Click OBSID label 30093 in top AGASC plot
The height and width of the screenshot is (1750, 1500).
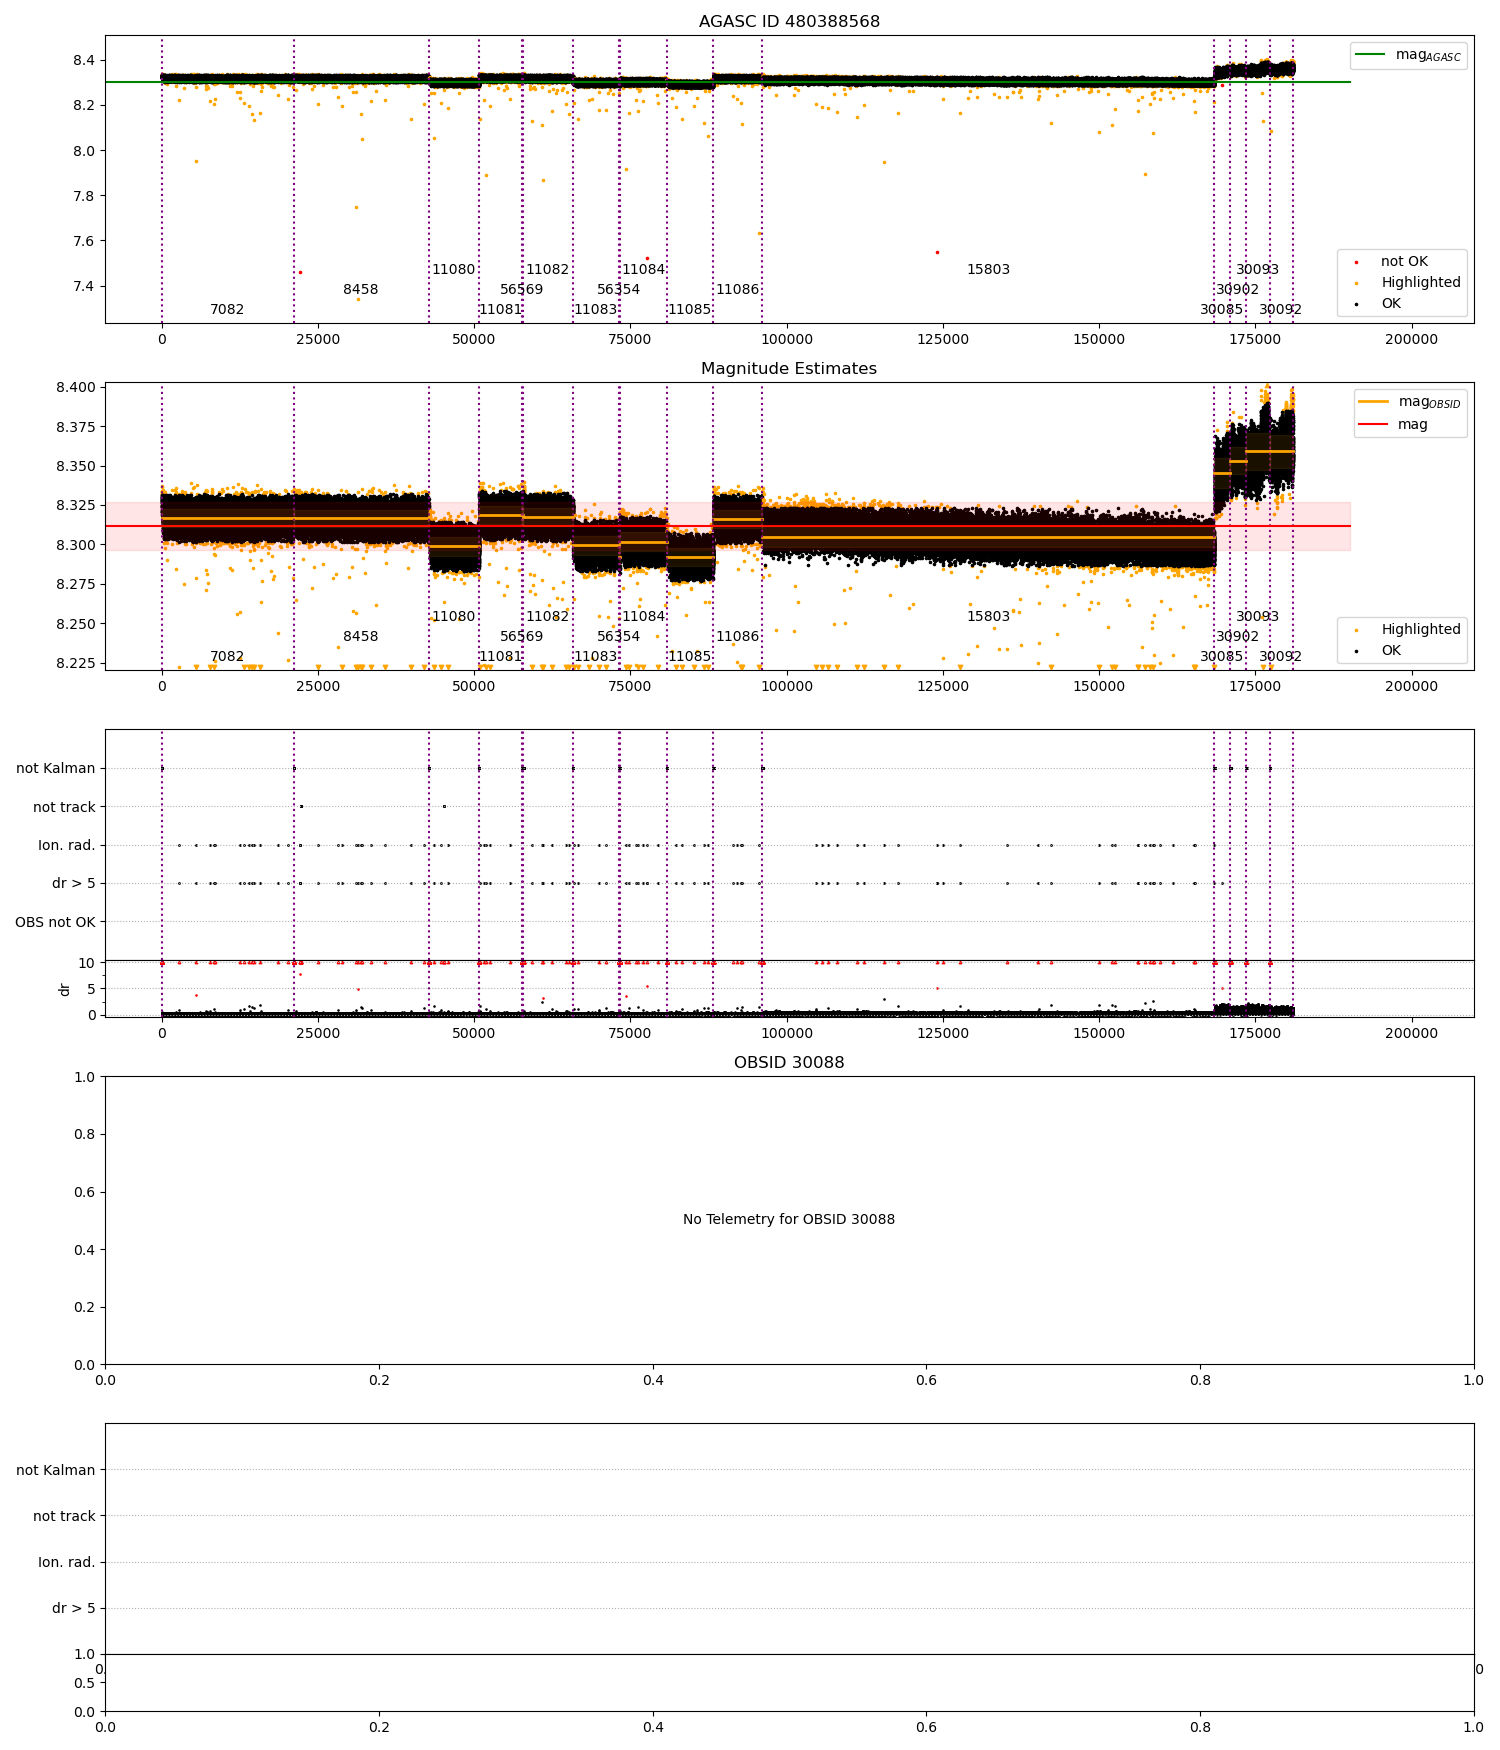coord(1258,269)
